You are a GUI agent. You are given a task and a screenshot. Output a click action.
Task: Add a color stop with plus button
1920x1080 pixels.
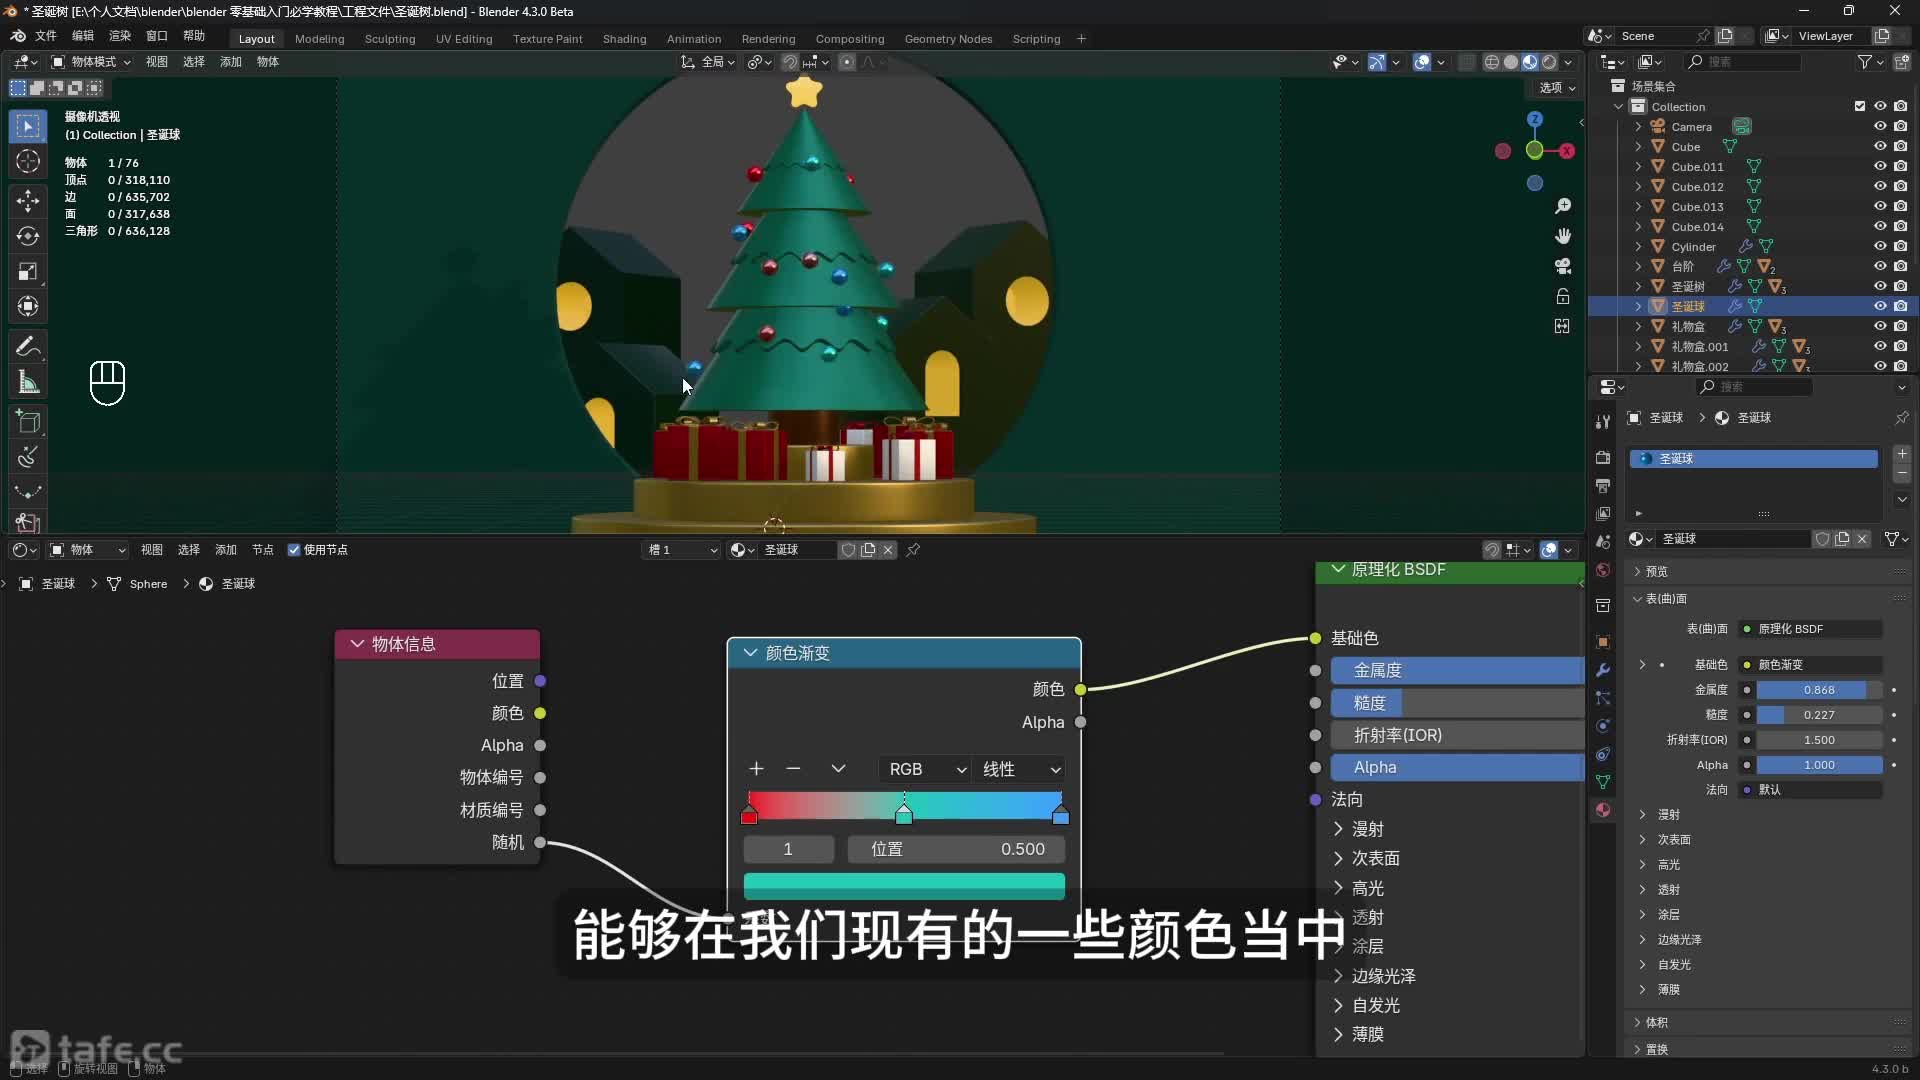(756, 769)
